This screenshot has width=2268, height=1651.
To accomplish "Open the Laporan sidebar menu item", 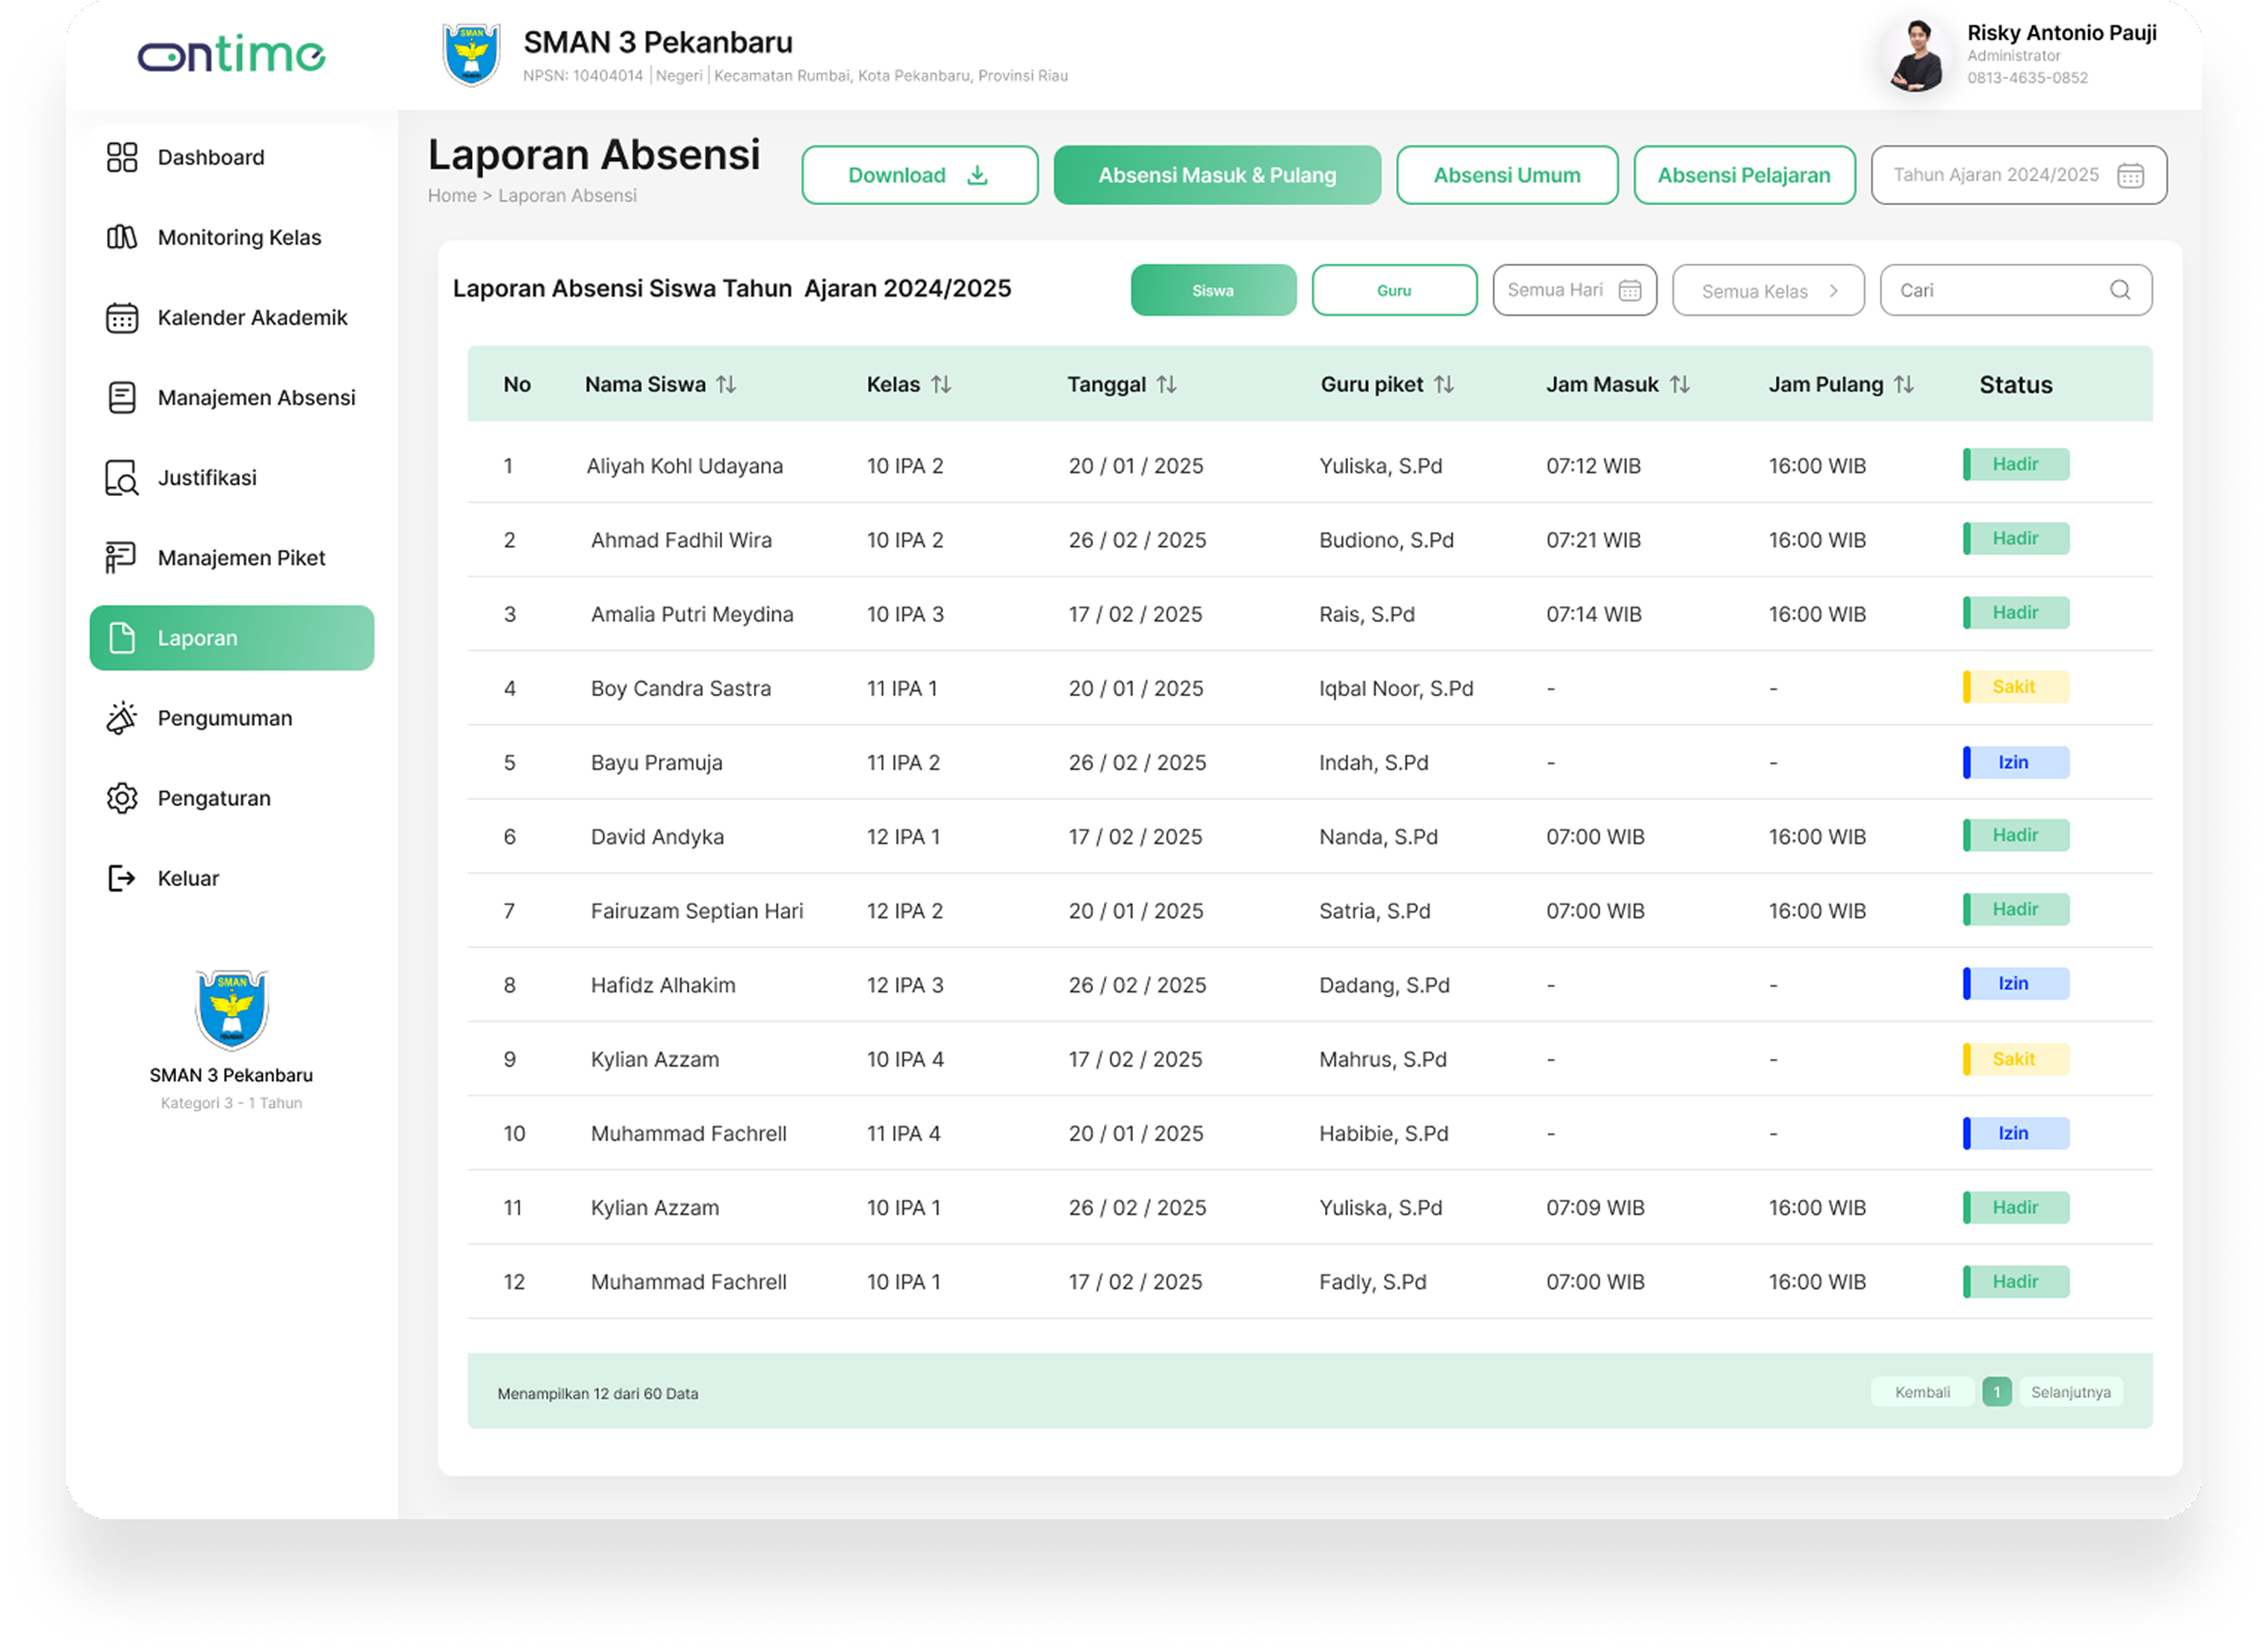I will point(232,638).
